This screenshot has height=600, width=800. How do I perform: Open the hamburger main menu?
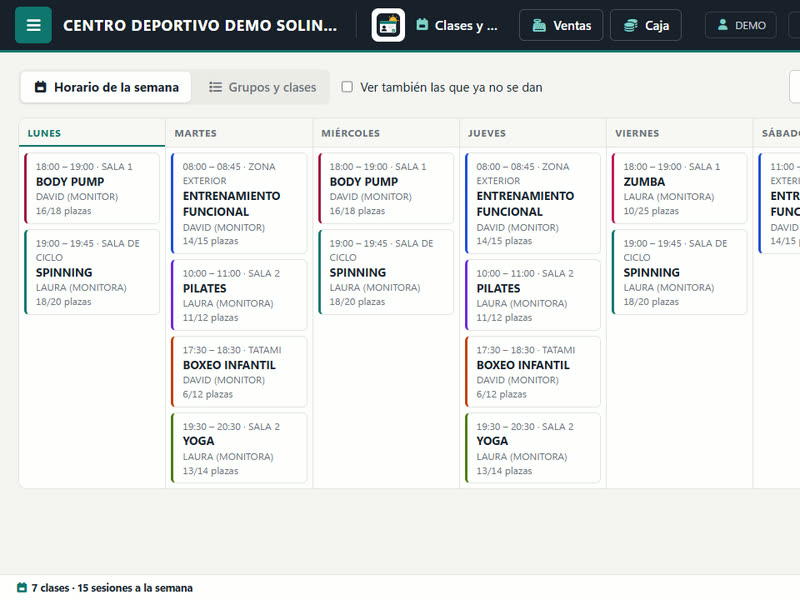[33, 25]
